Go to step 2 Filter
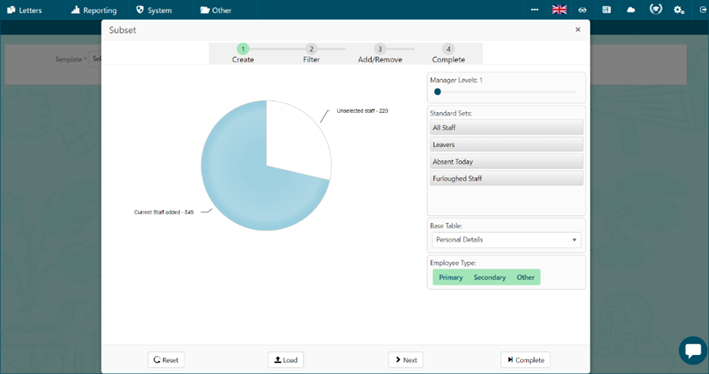 311,53
